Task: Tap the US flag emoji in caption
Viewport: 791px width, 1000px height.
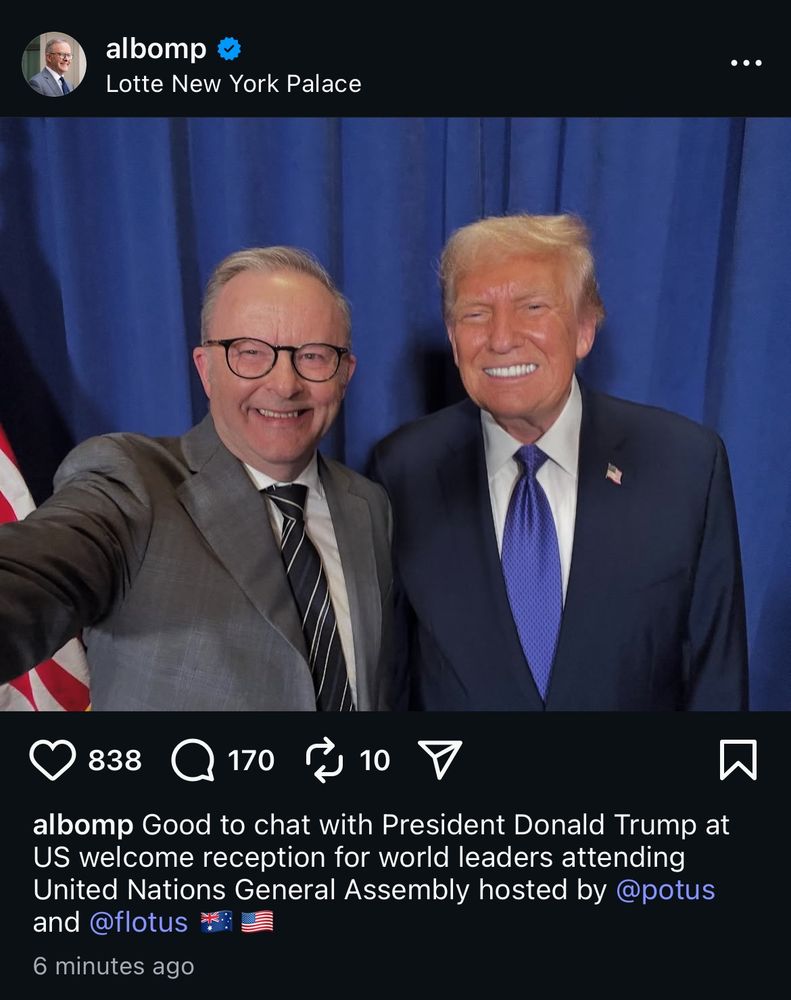Action: 257,922
